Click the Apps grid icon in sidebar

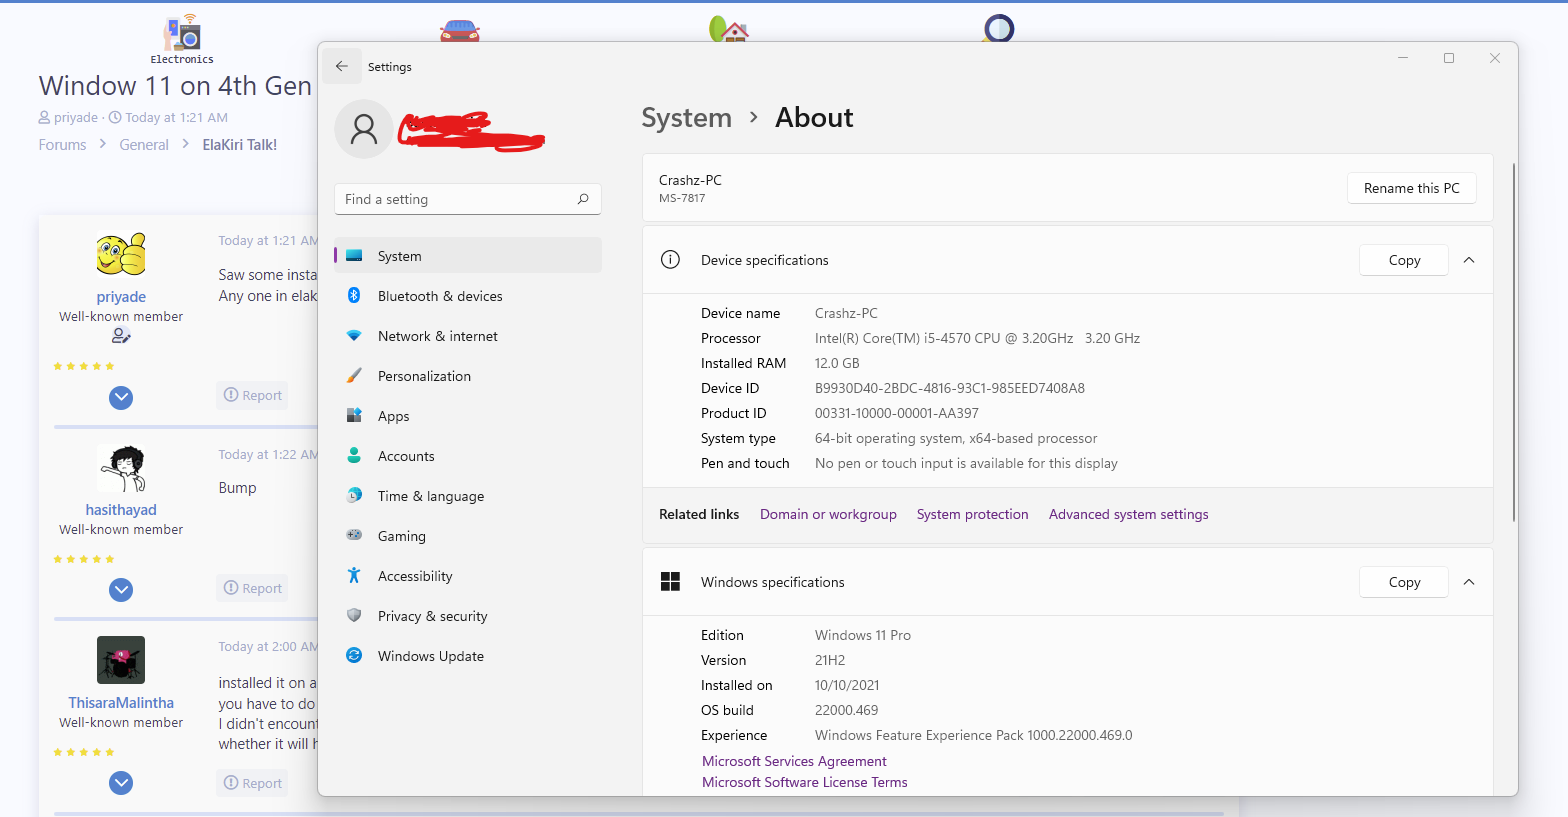point(354,415)
